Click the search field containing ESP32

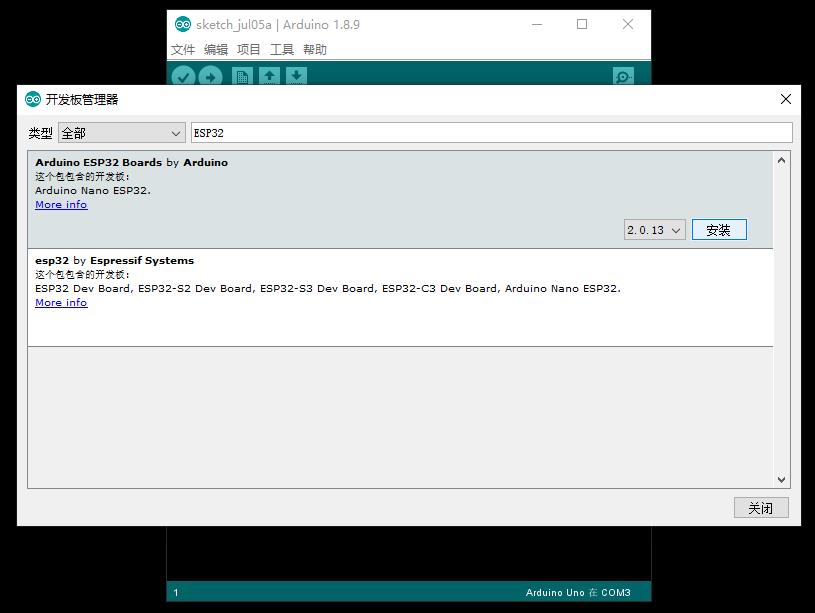tap(492, 133)
